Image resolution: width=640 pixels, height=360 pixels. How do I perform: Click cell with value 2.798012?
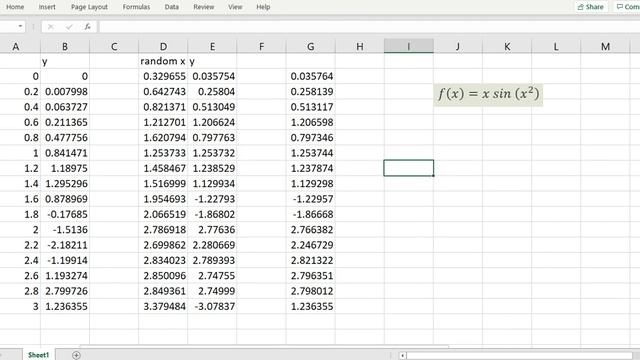[311, 291]
